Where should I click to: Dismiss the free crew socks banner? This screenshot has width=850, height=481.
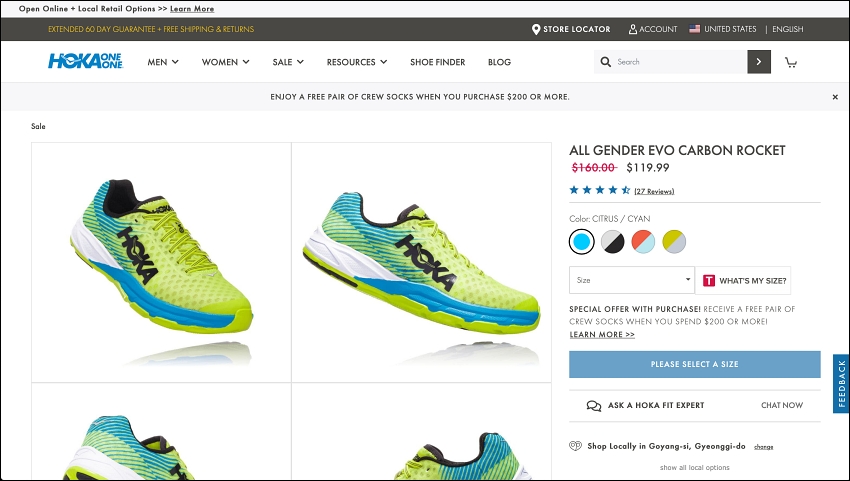(x=835, y=97)
